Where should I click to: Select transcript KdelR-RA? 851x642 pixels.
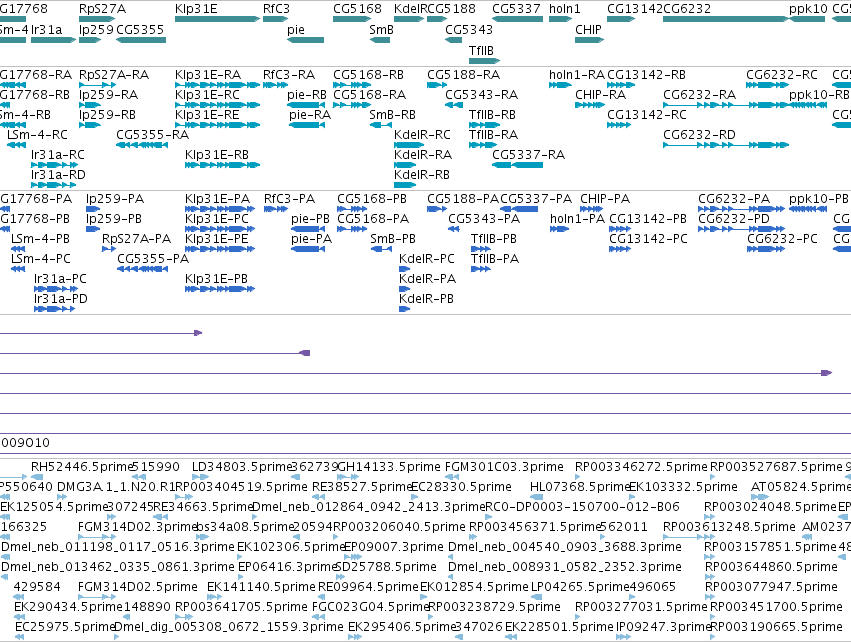pos(405,165)
